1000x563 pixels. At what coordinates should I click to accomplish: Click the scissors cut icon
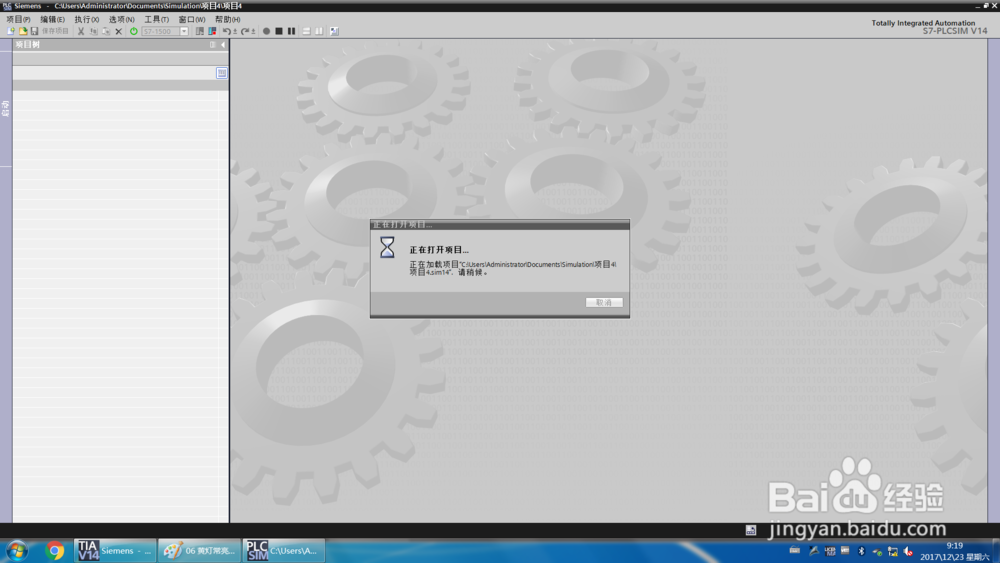[x=81, y=31]
